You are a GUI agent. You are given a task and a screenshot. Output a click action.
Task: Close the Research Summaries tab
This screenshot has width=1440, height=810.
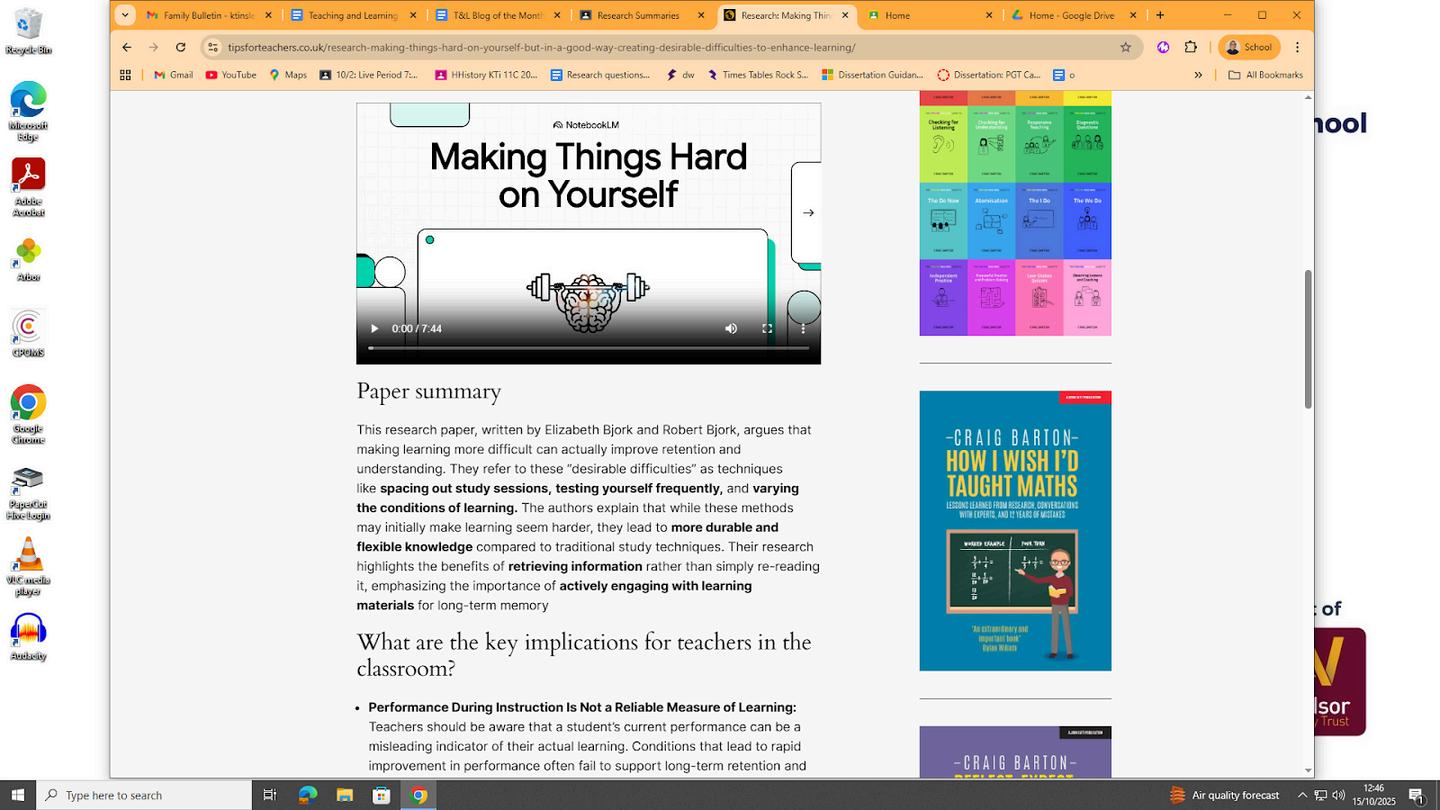701,15
